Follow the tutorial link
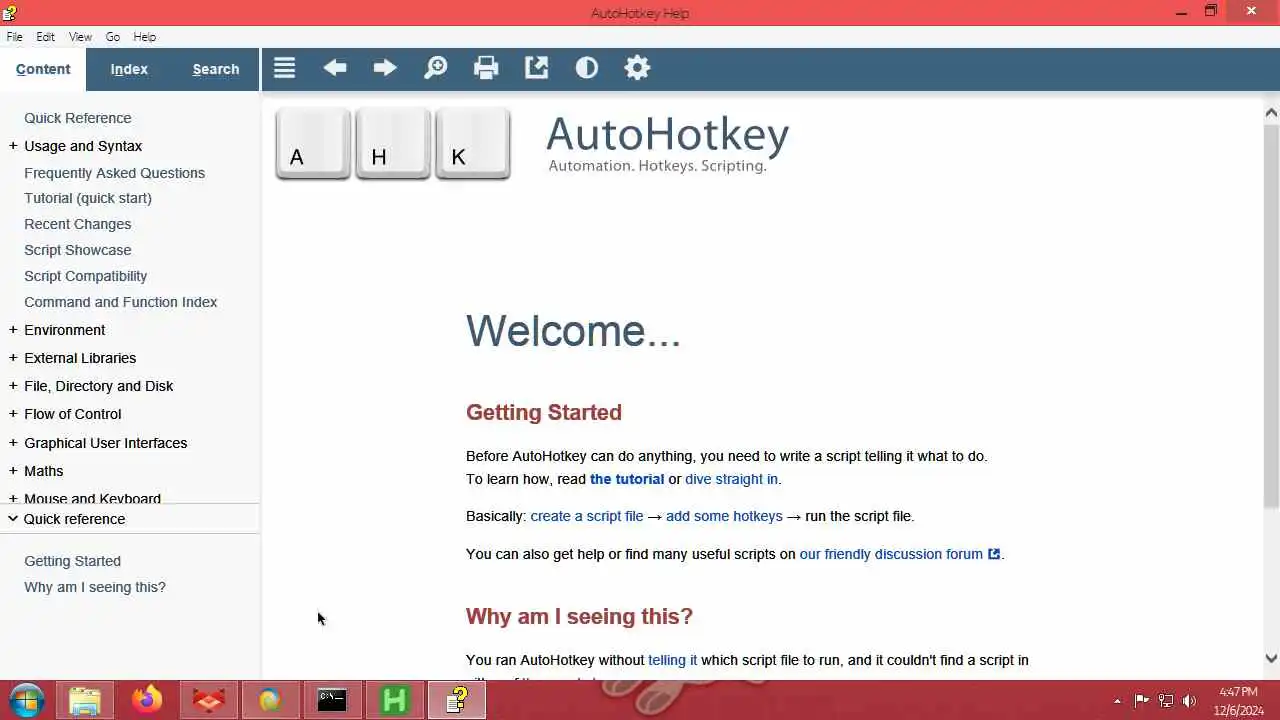The width and height of the screenshot is (1280, 720). point(627,479)
